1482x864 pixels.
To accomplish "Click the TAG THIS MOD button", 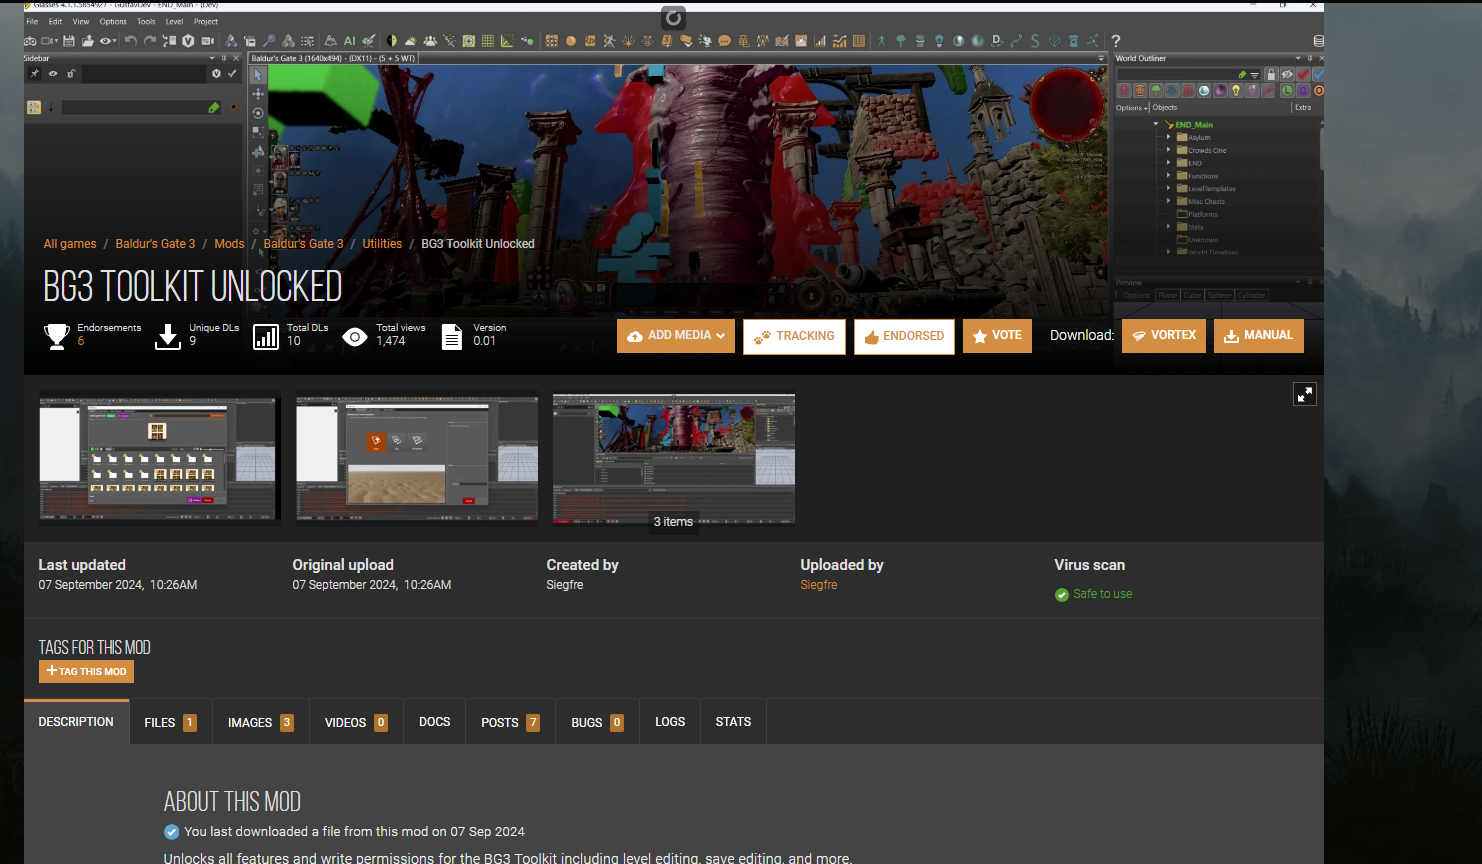I will 86,671.
